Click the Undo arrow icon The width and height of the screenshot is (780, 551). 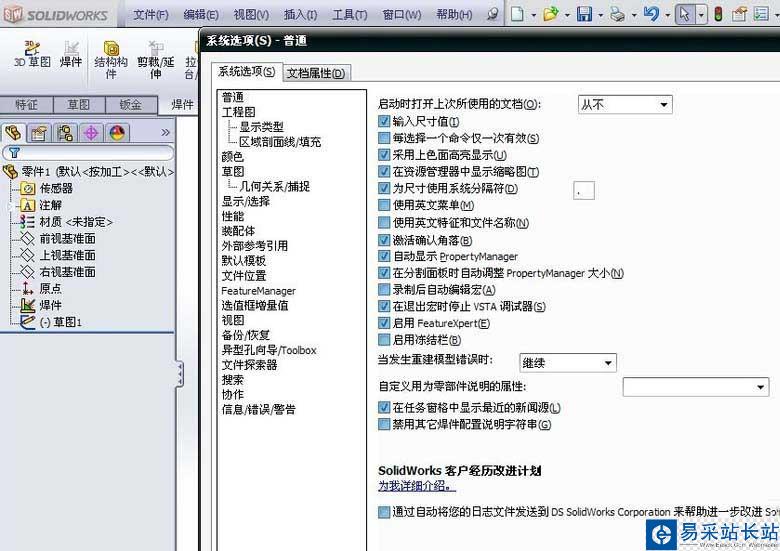click(x=651, y=13)
